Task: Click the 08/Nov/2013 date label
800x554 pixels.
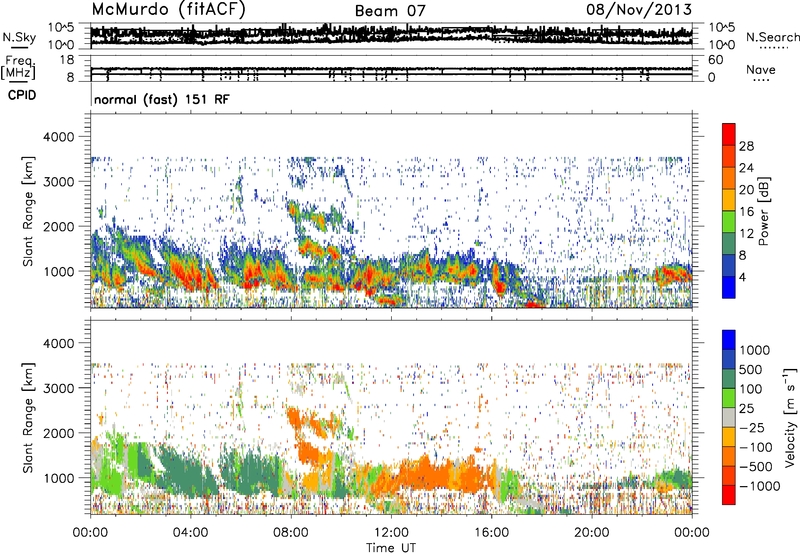Action: (639, 9)
